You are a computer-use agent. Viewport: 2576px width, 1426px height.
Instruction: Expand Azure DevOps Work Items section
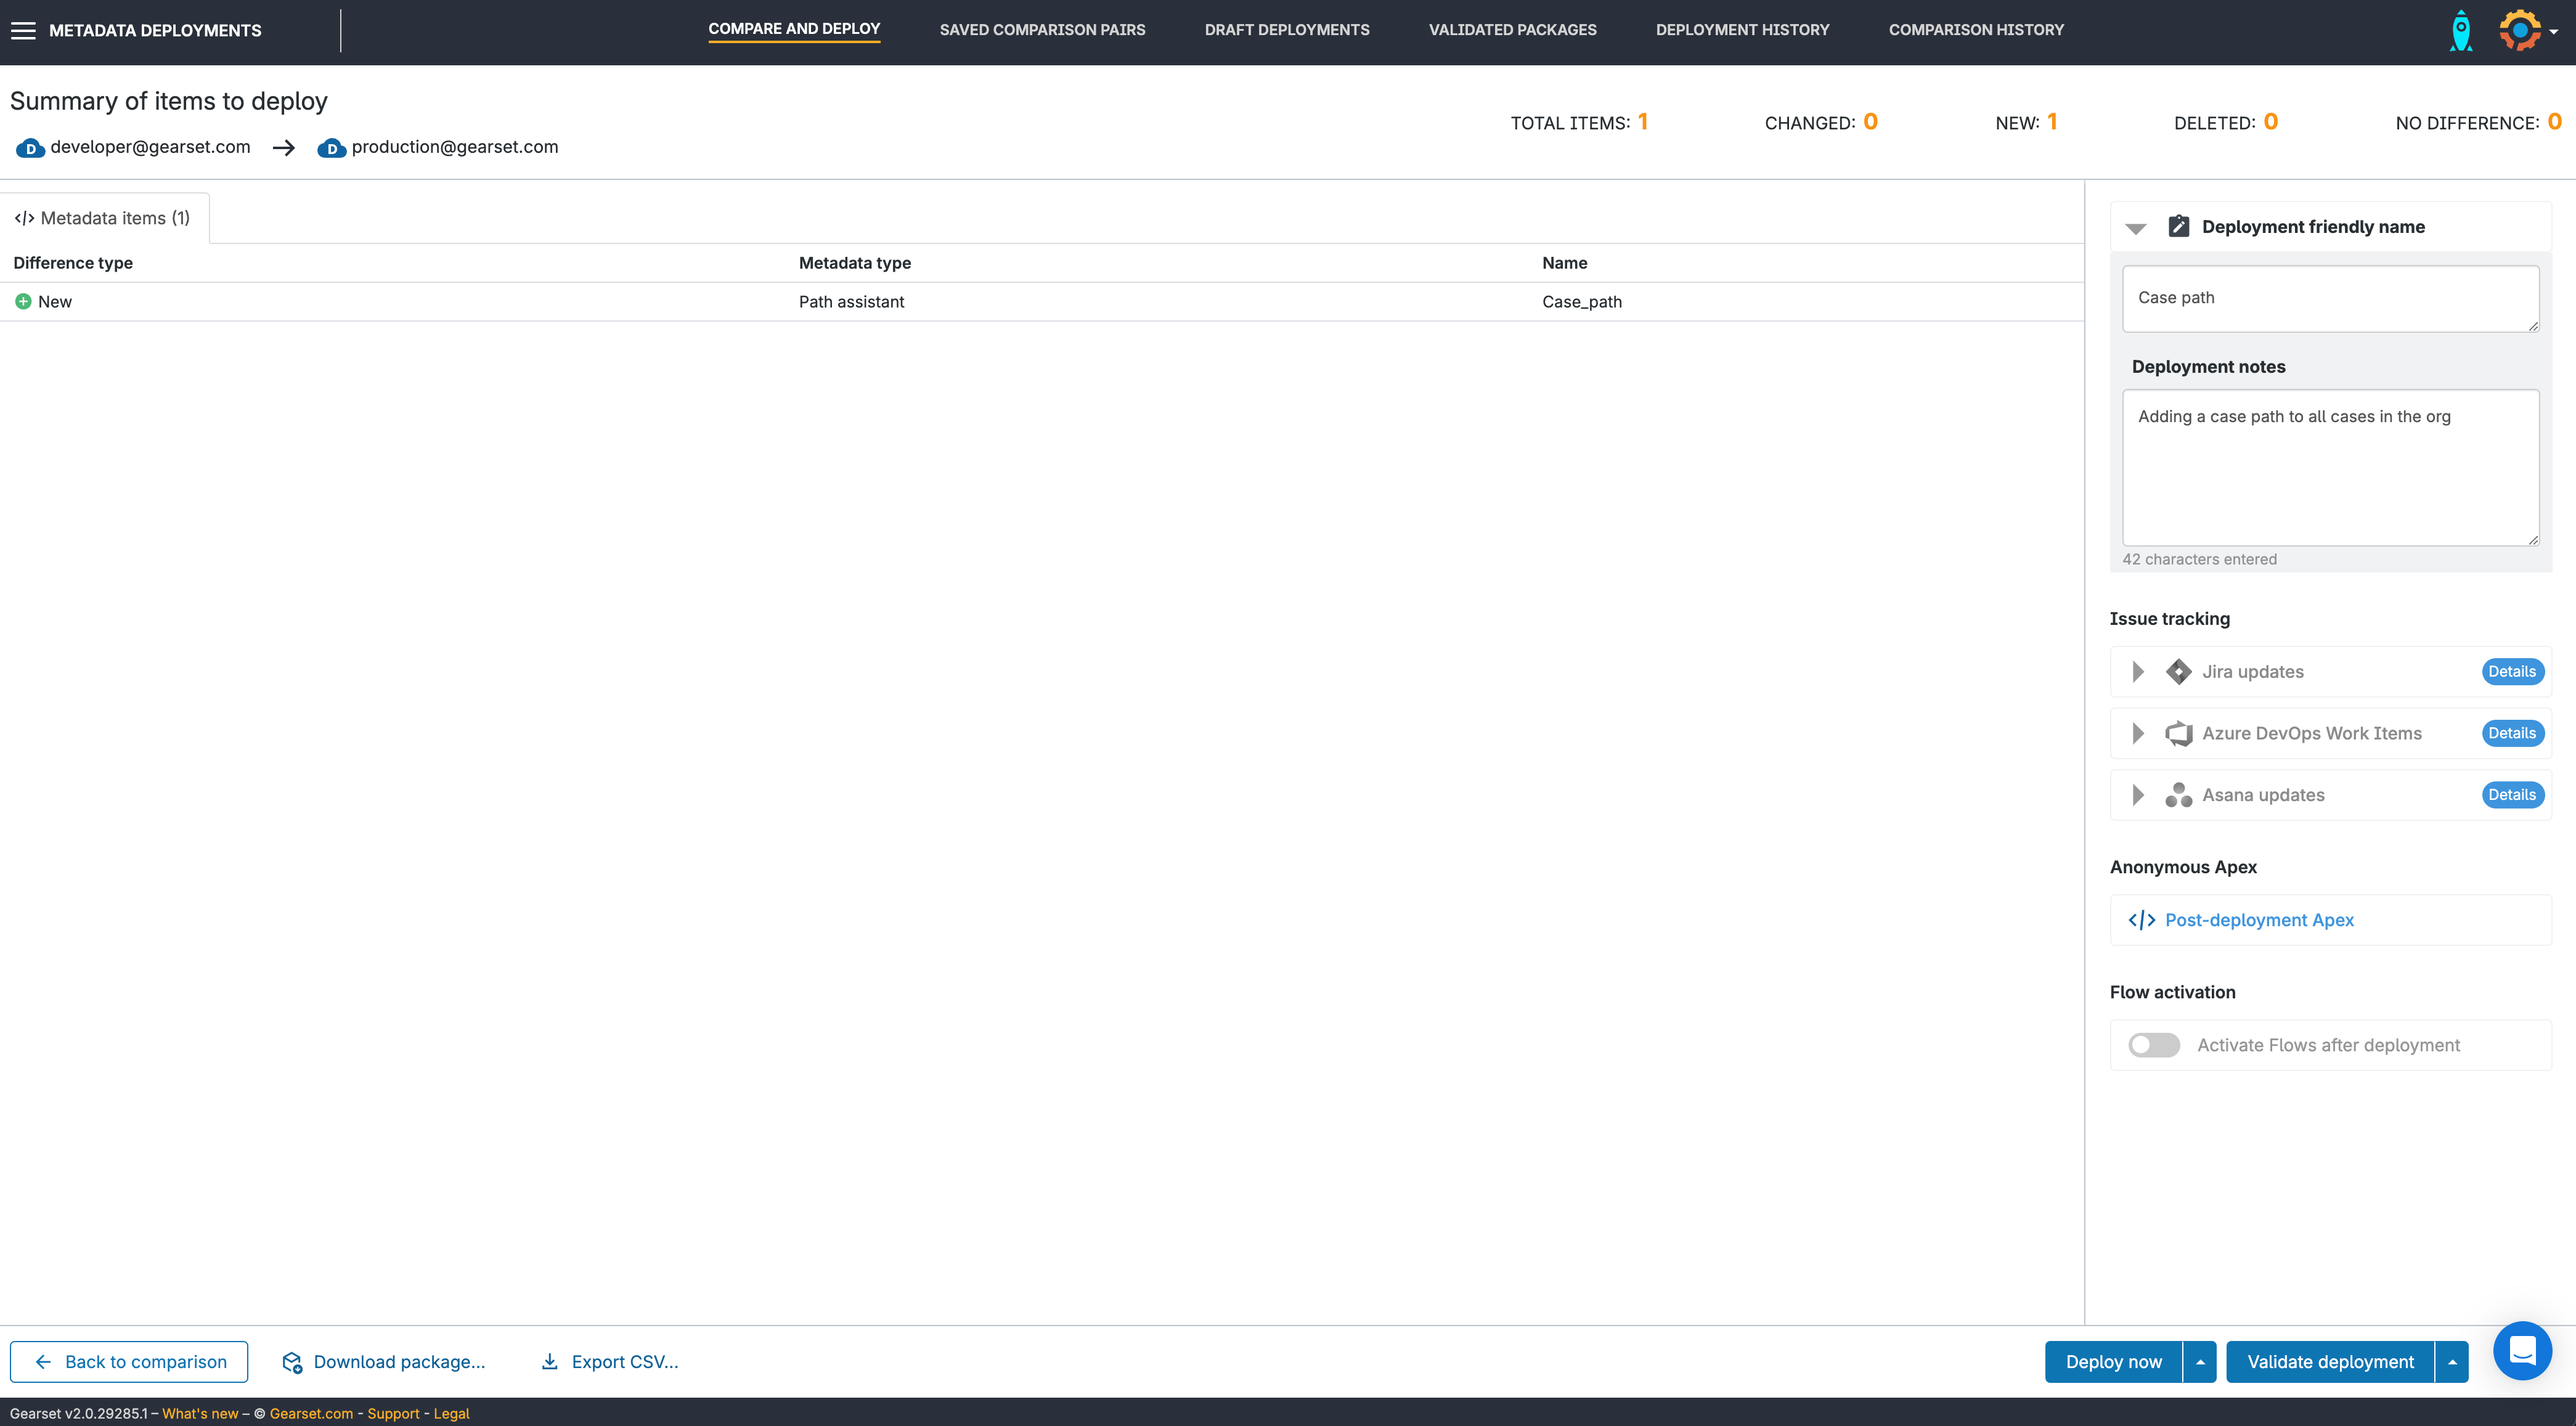click(x=2138, y=734)
